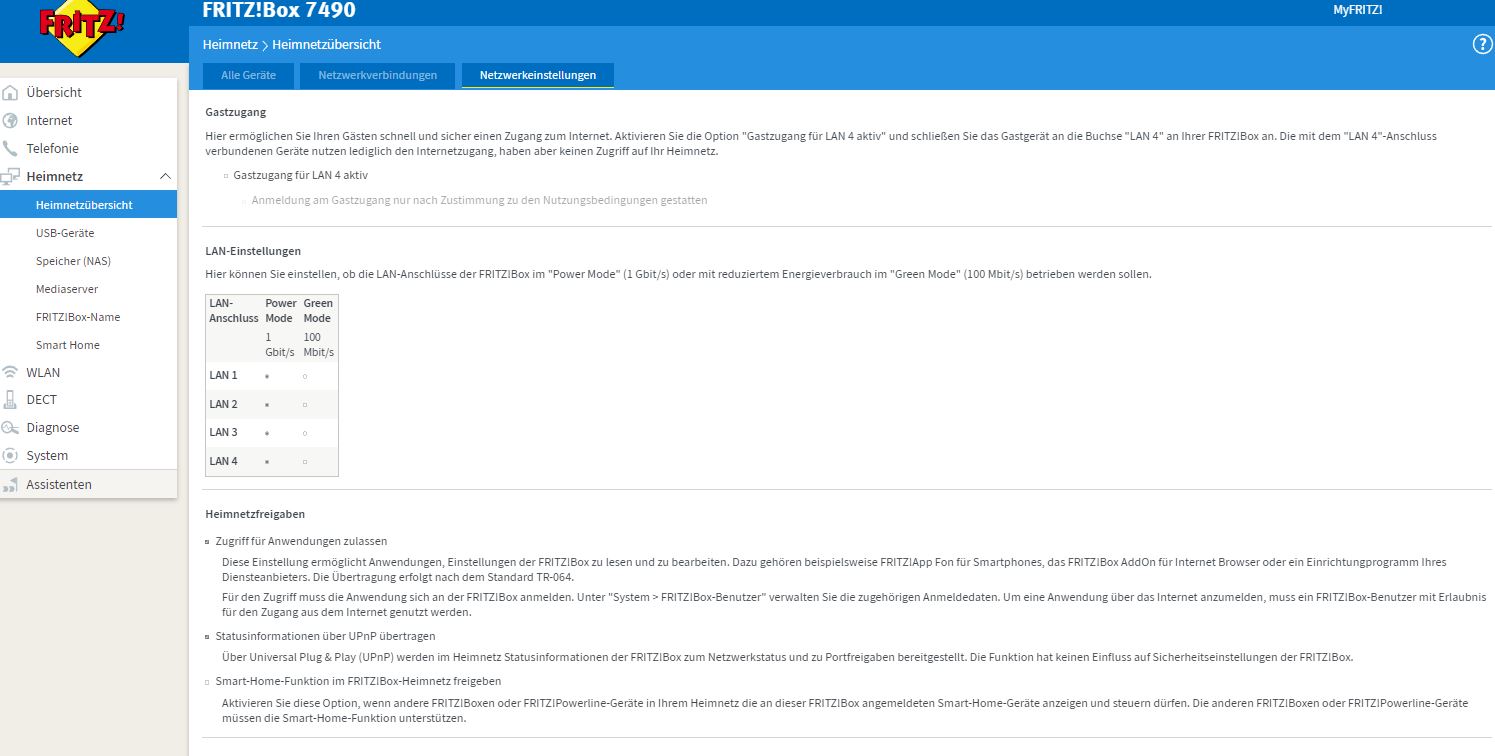
Task: Click the Telefonie phone icon
Action: [x=11, y=149]
